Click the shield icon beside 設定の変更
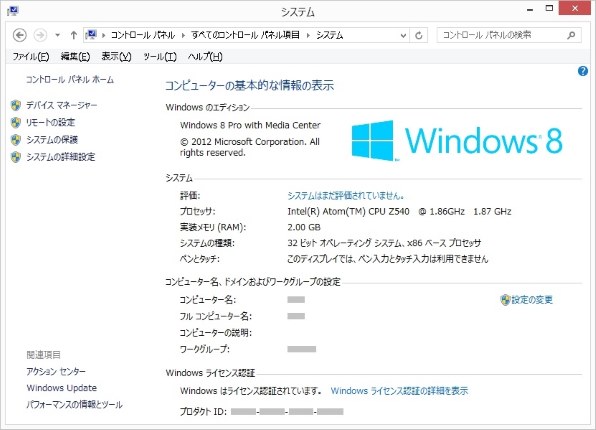The height and width of the screenshot is (430, 596). pyautogui.click(x=505, y=300)
